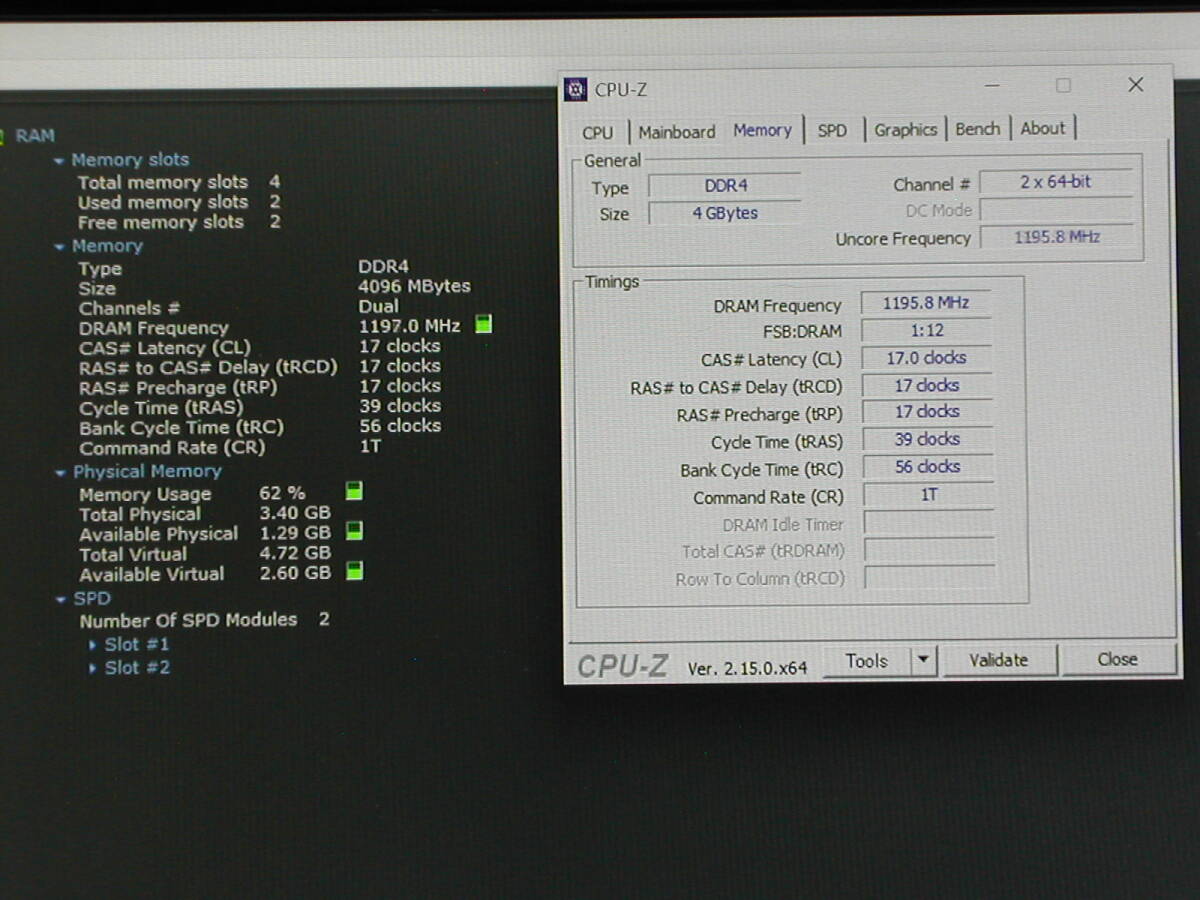Click the RAS# Precharge value field in CPU-Z
Viewport: 1200px width, 900px height.
928,412
